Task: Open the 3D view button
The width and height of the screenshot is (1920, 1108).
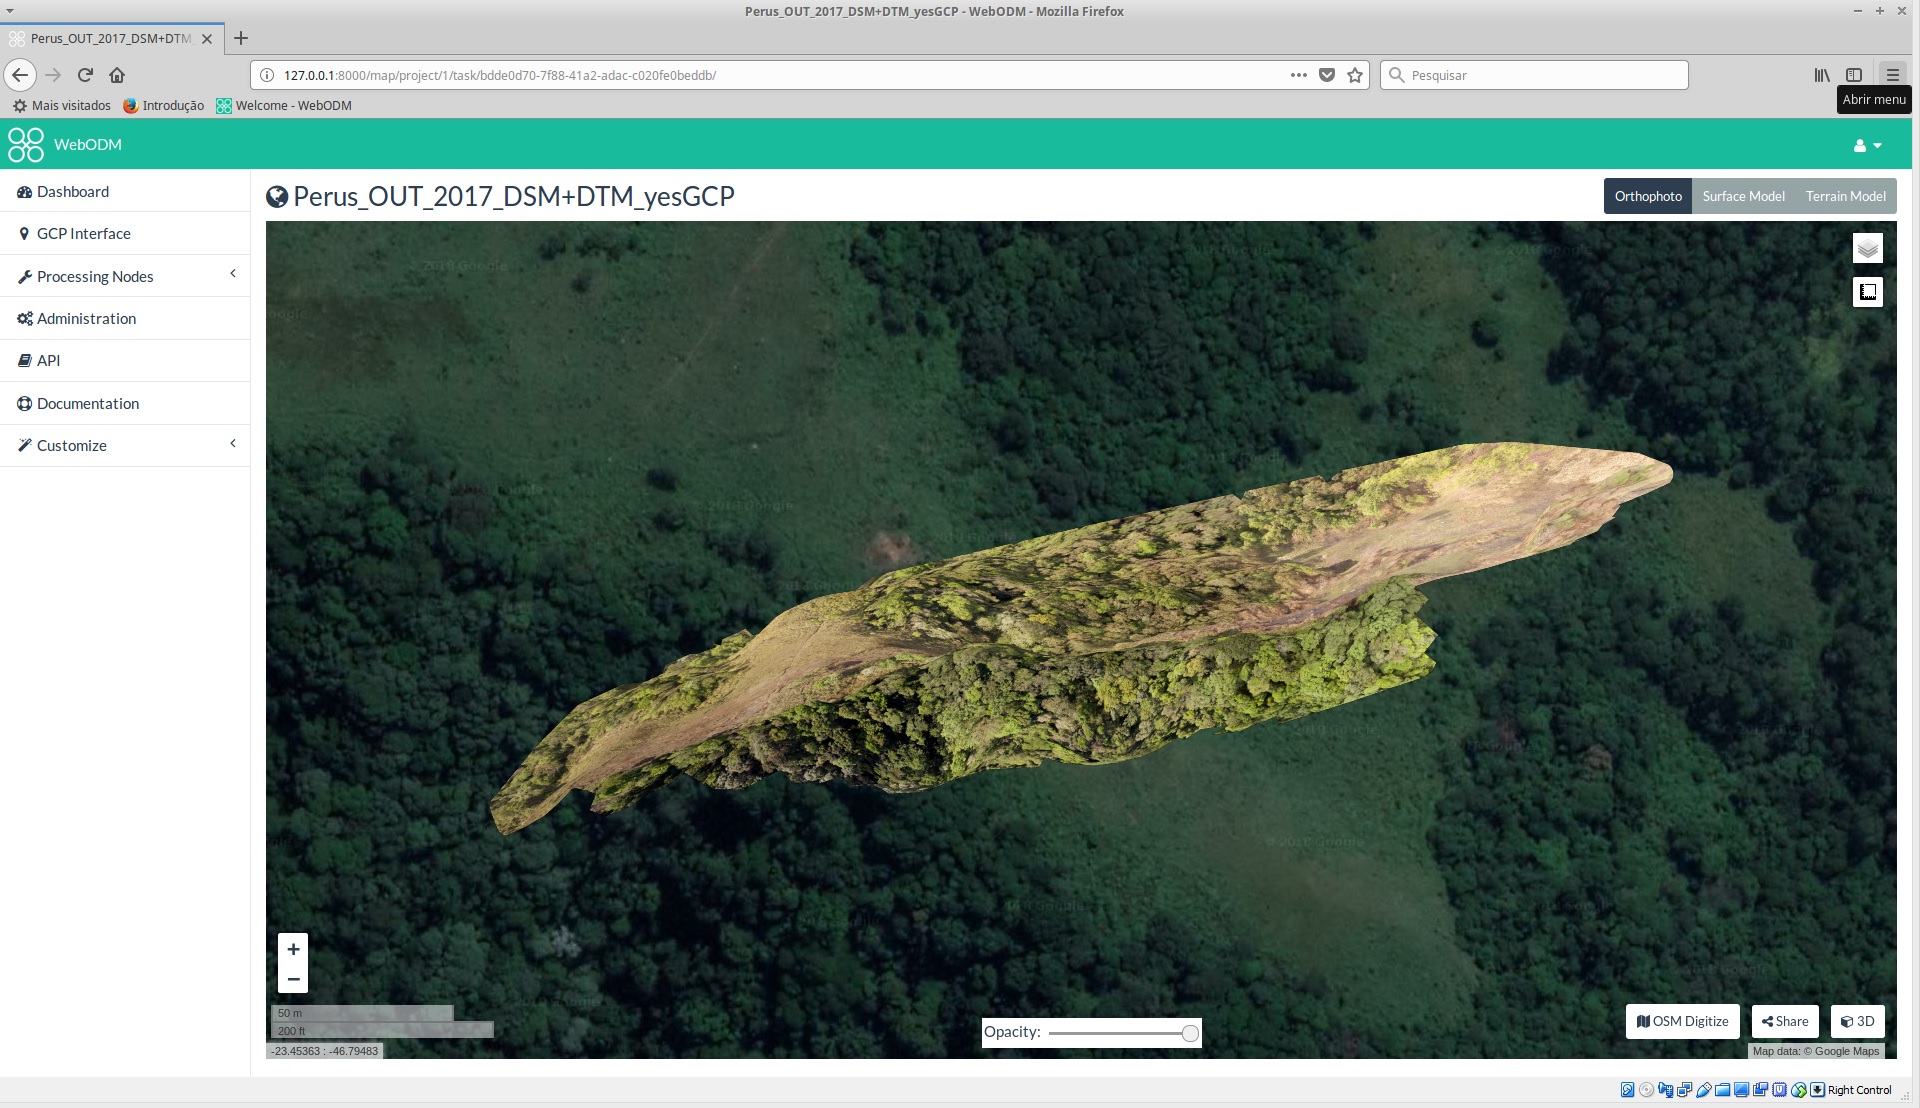Action: 1857,1021
